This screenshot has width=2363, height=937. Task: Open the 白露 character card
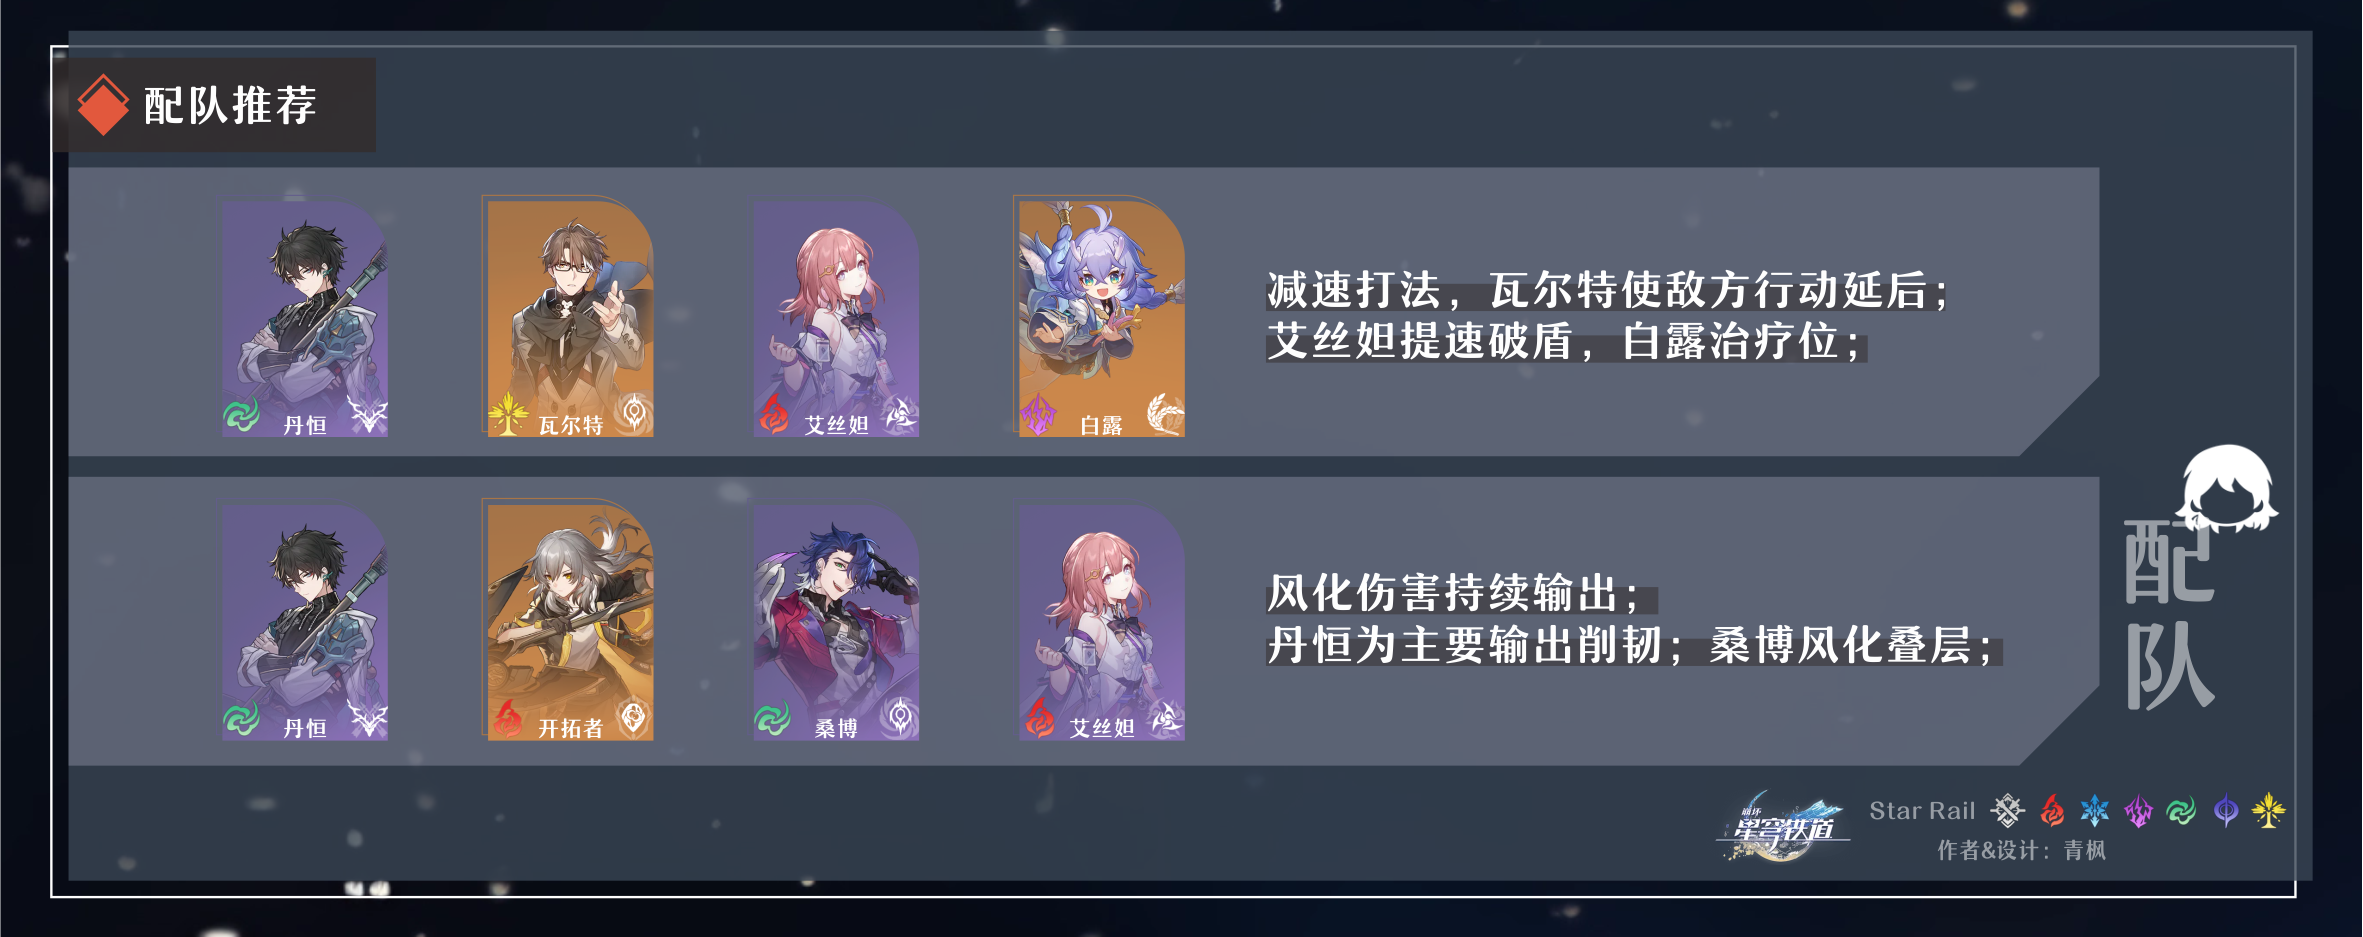(x=1101, y=318)
